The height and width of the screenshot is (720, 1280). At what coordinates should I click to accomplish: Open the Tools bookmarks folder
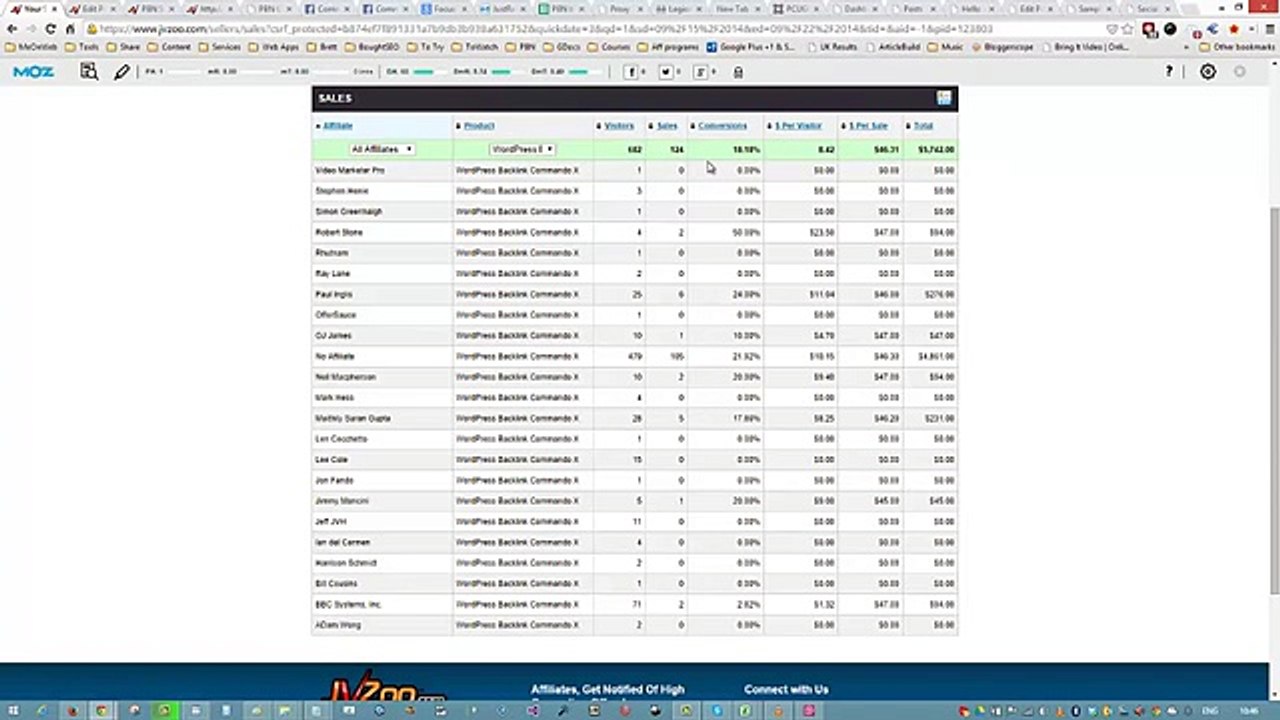click(80, 47)
